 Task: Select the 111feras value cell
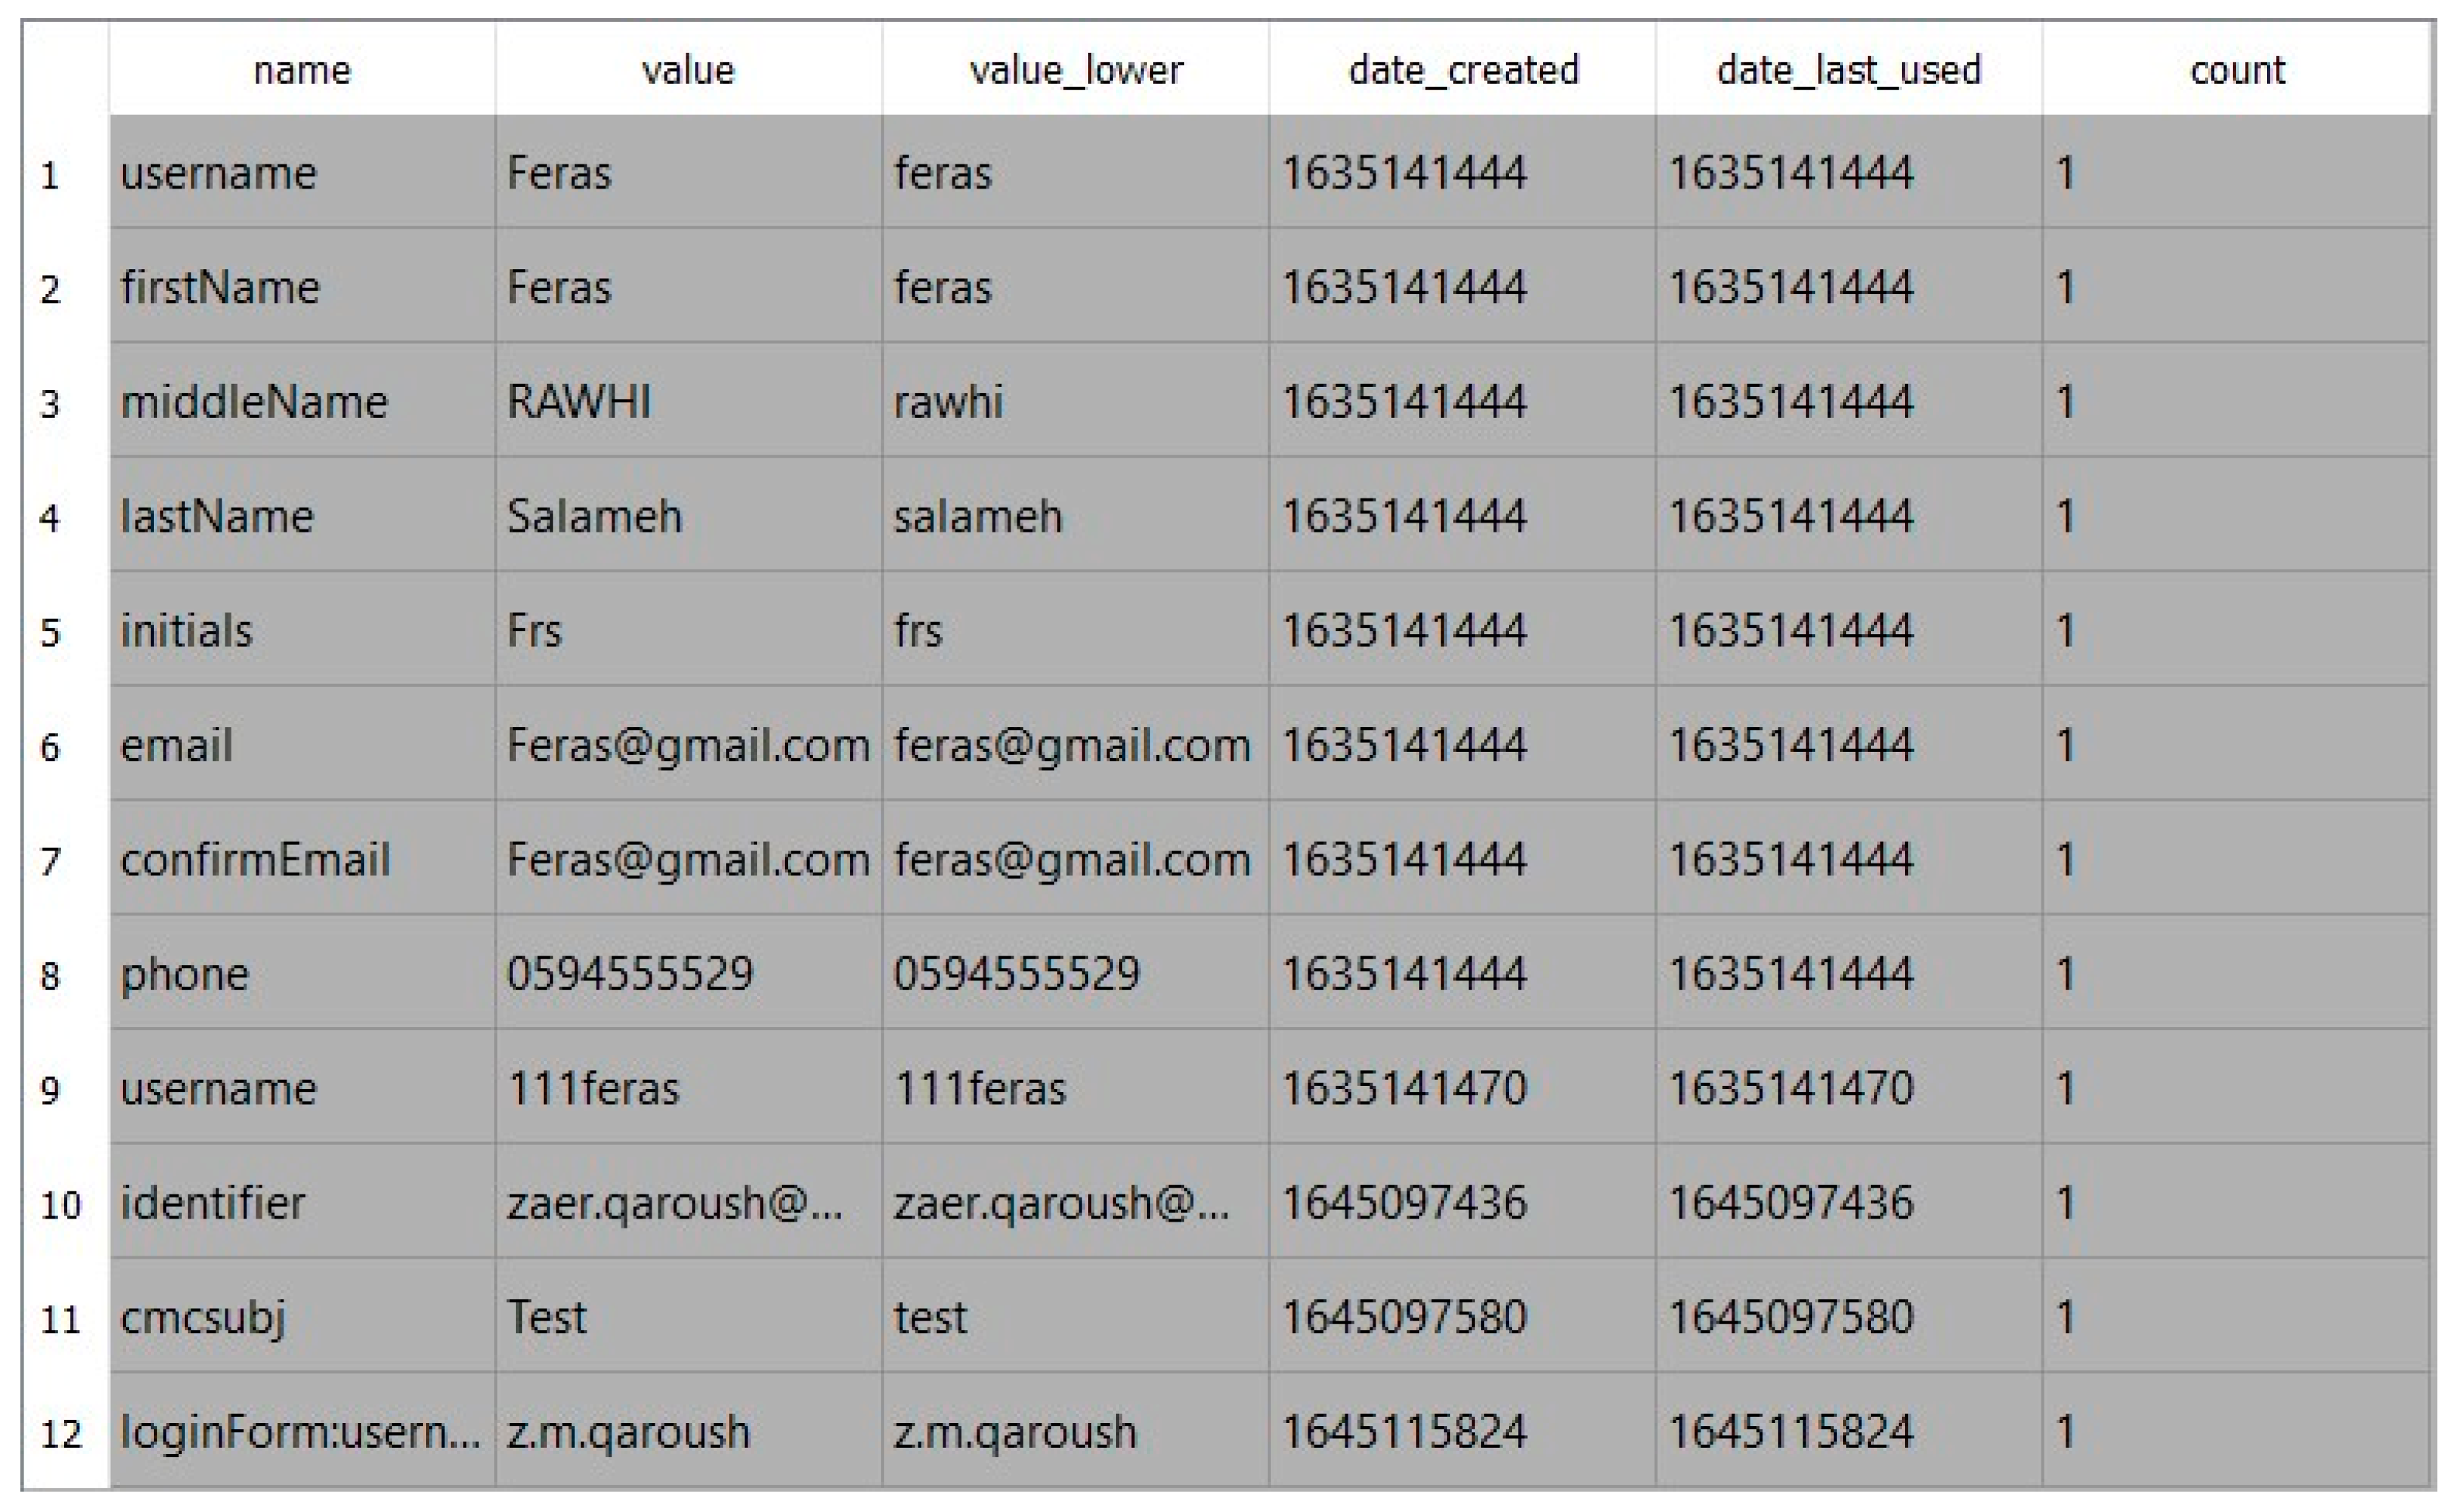click(x=594, y=1088)
